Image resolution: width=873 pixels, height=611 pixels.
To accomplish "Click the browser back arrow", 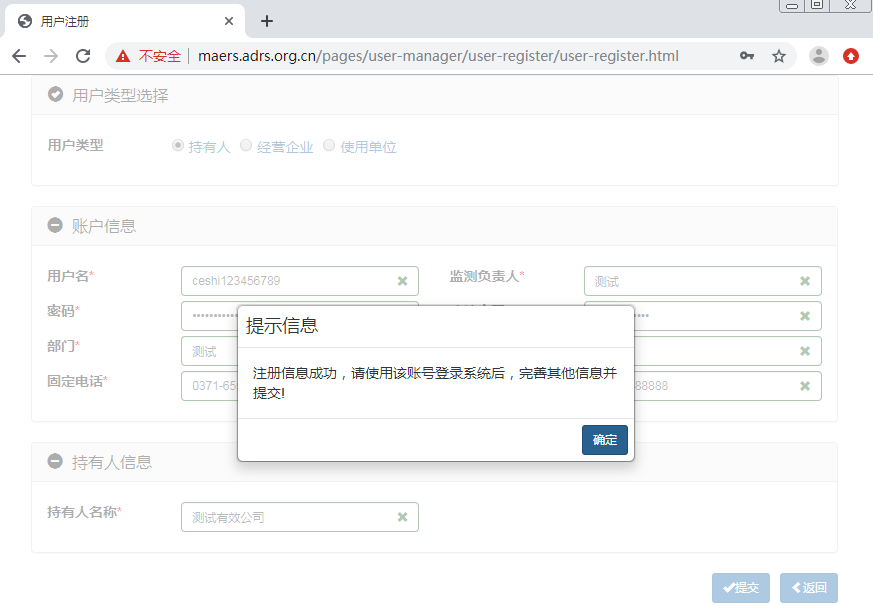I will 19,56.
